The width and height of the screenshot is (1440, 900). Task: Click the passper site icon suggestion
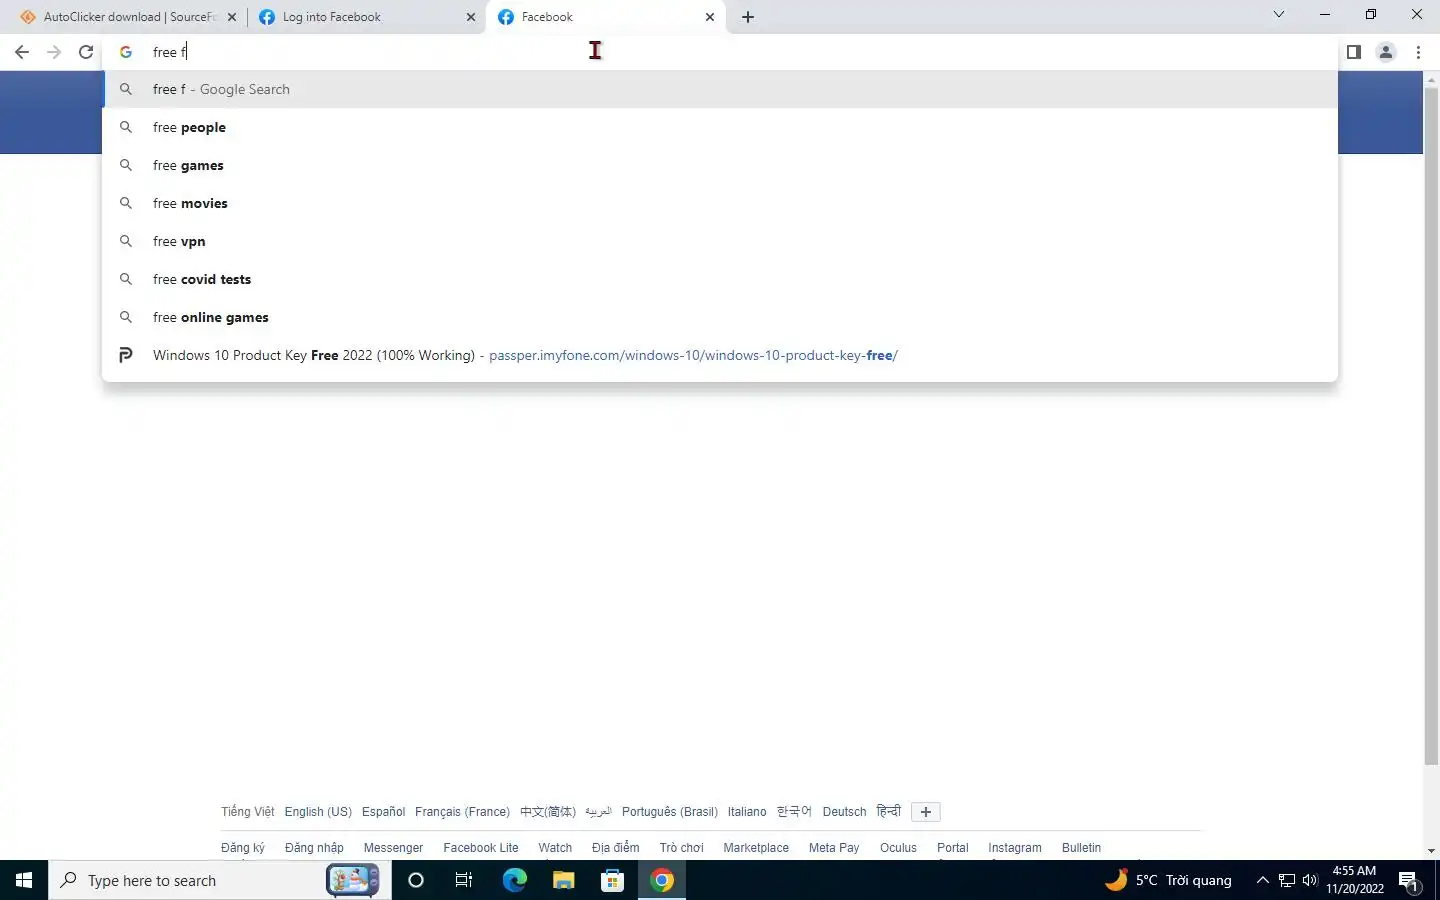coord(126,355)
